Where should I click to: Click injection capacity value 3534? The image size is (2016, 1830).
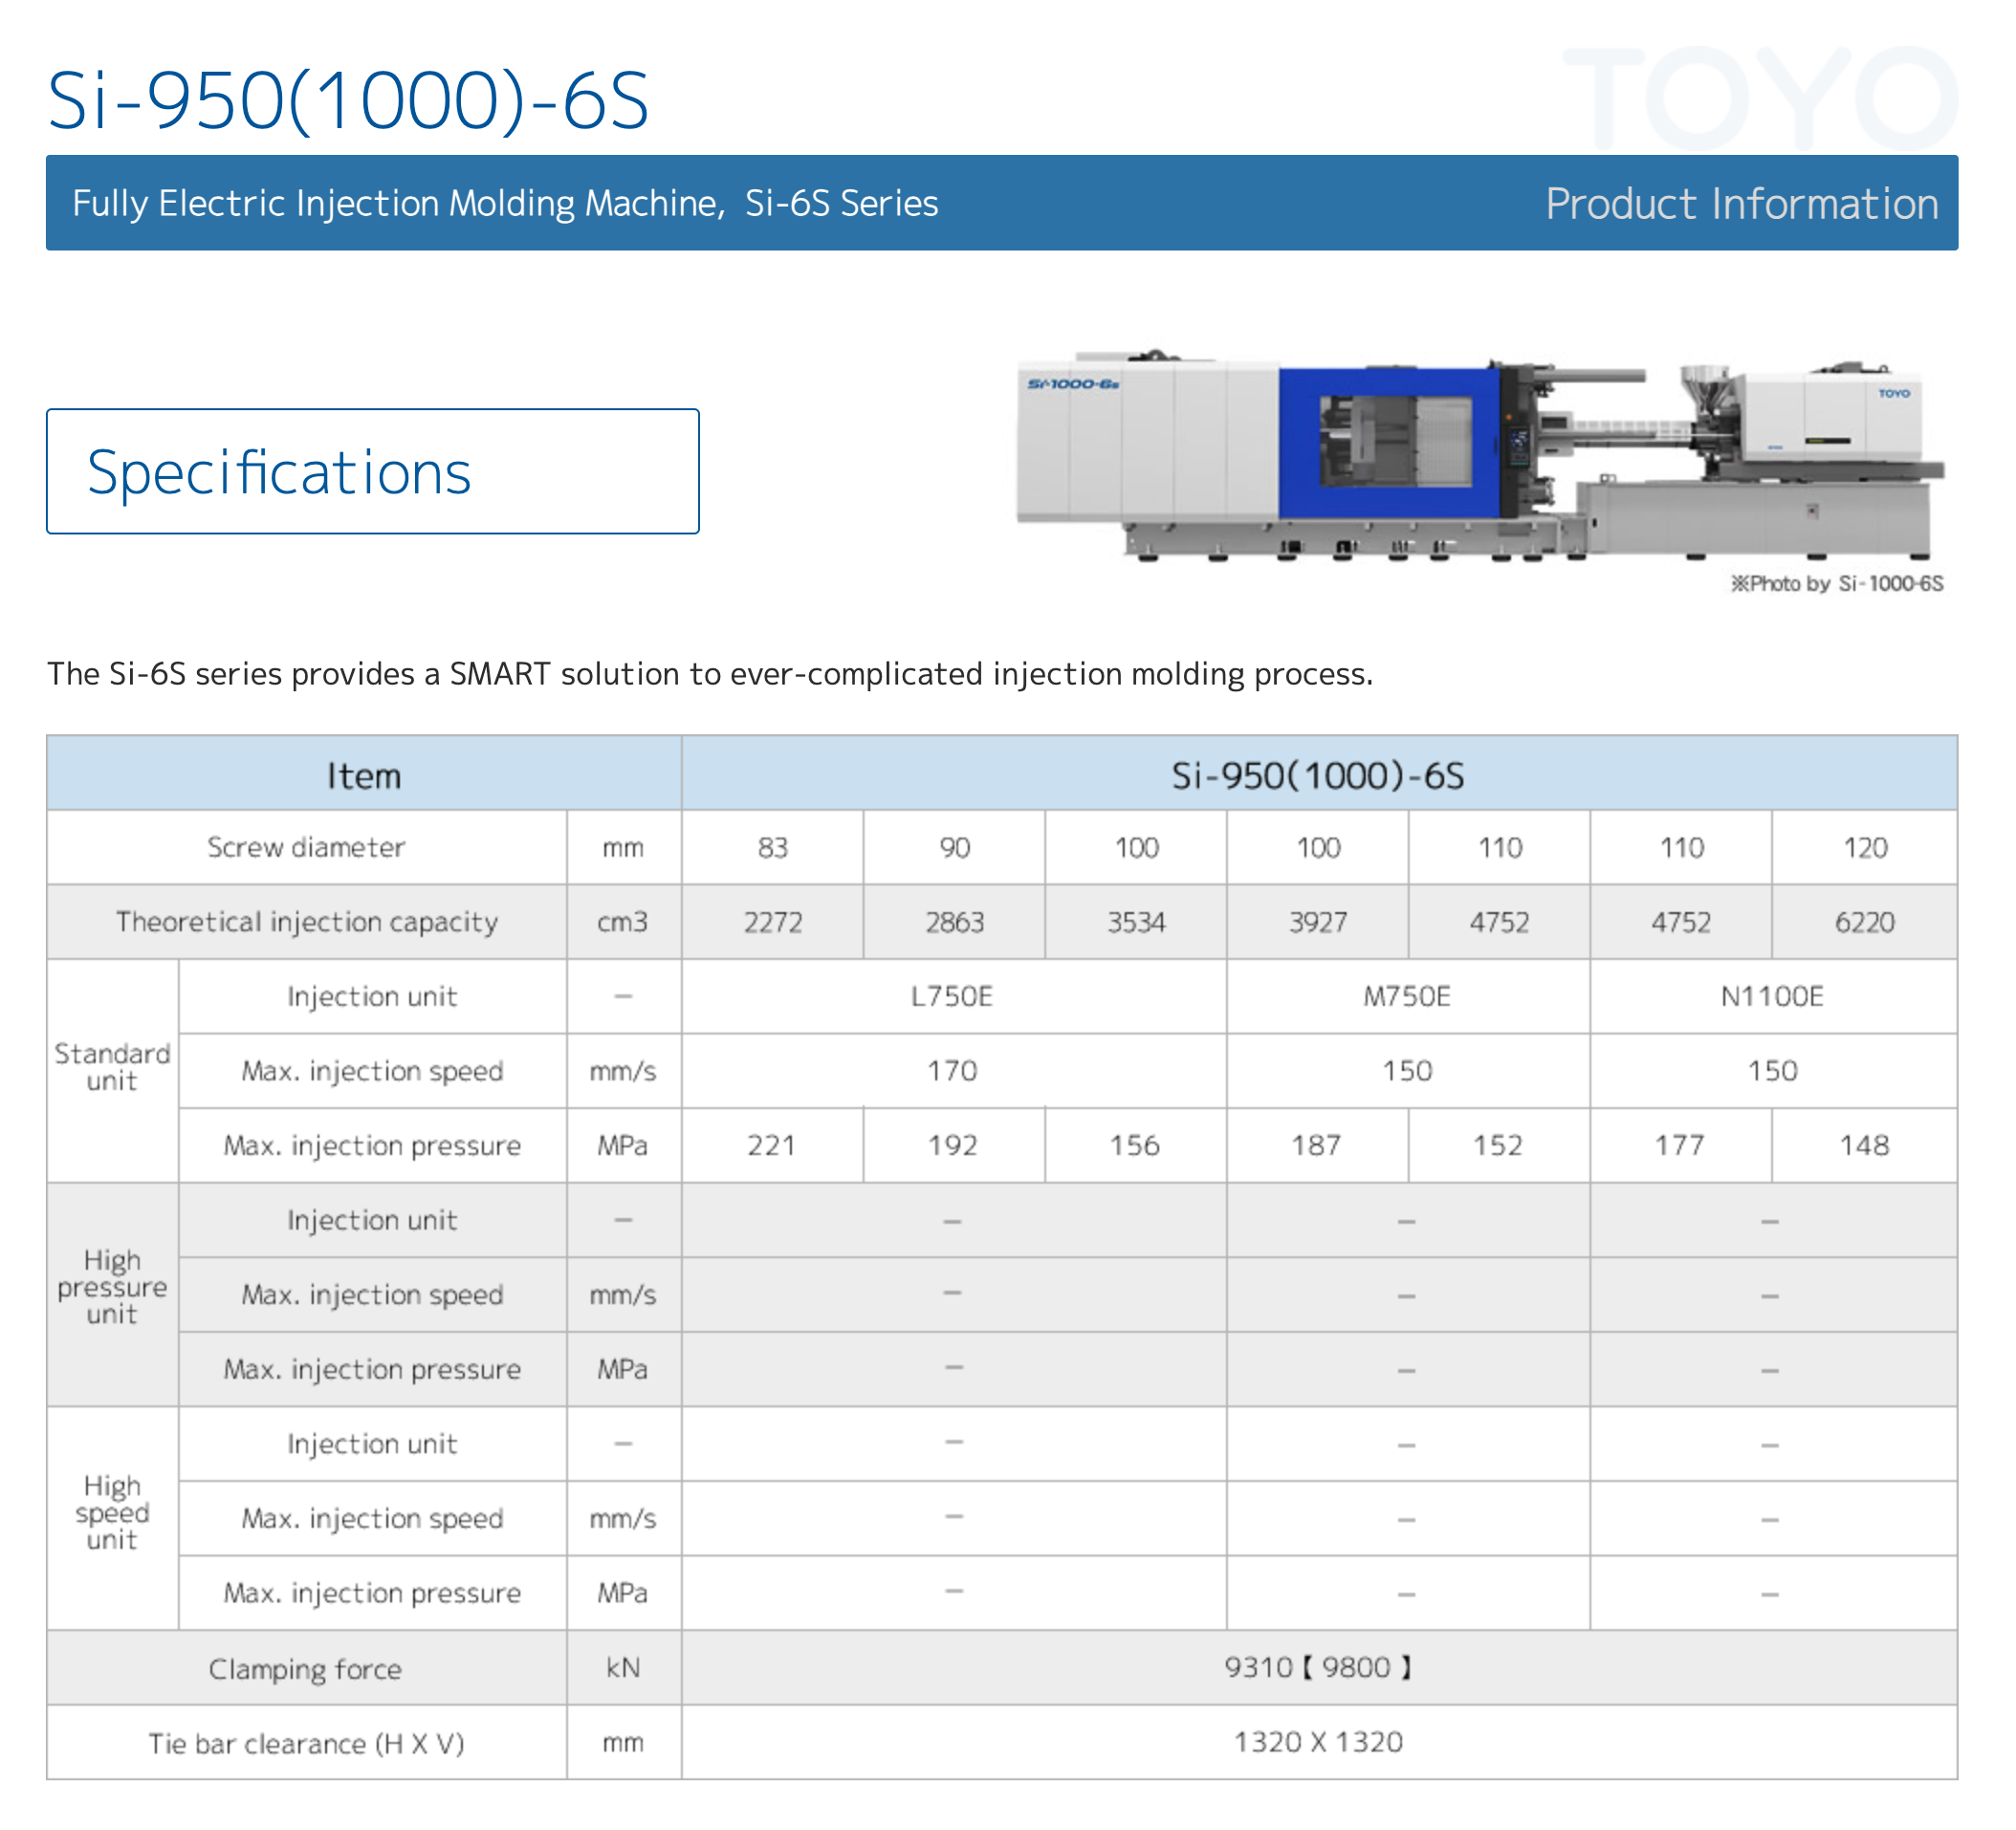pos(1136,922)
